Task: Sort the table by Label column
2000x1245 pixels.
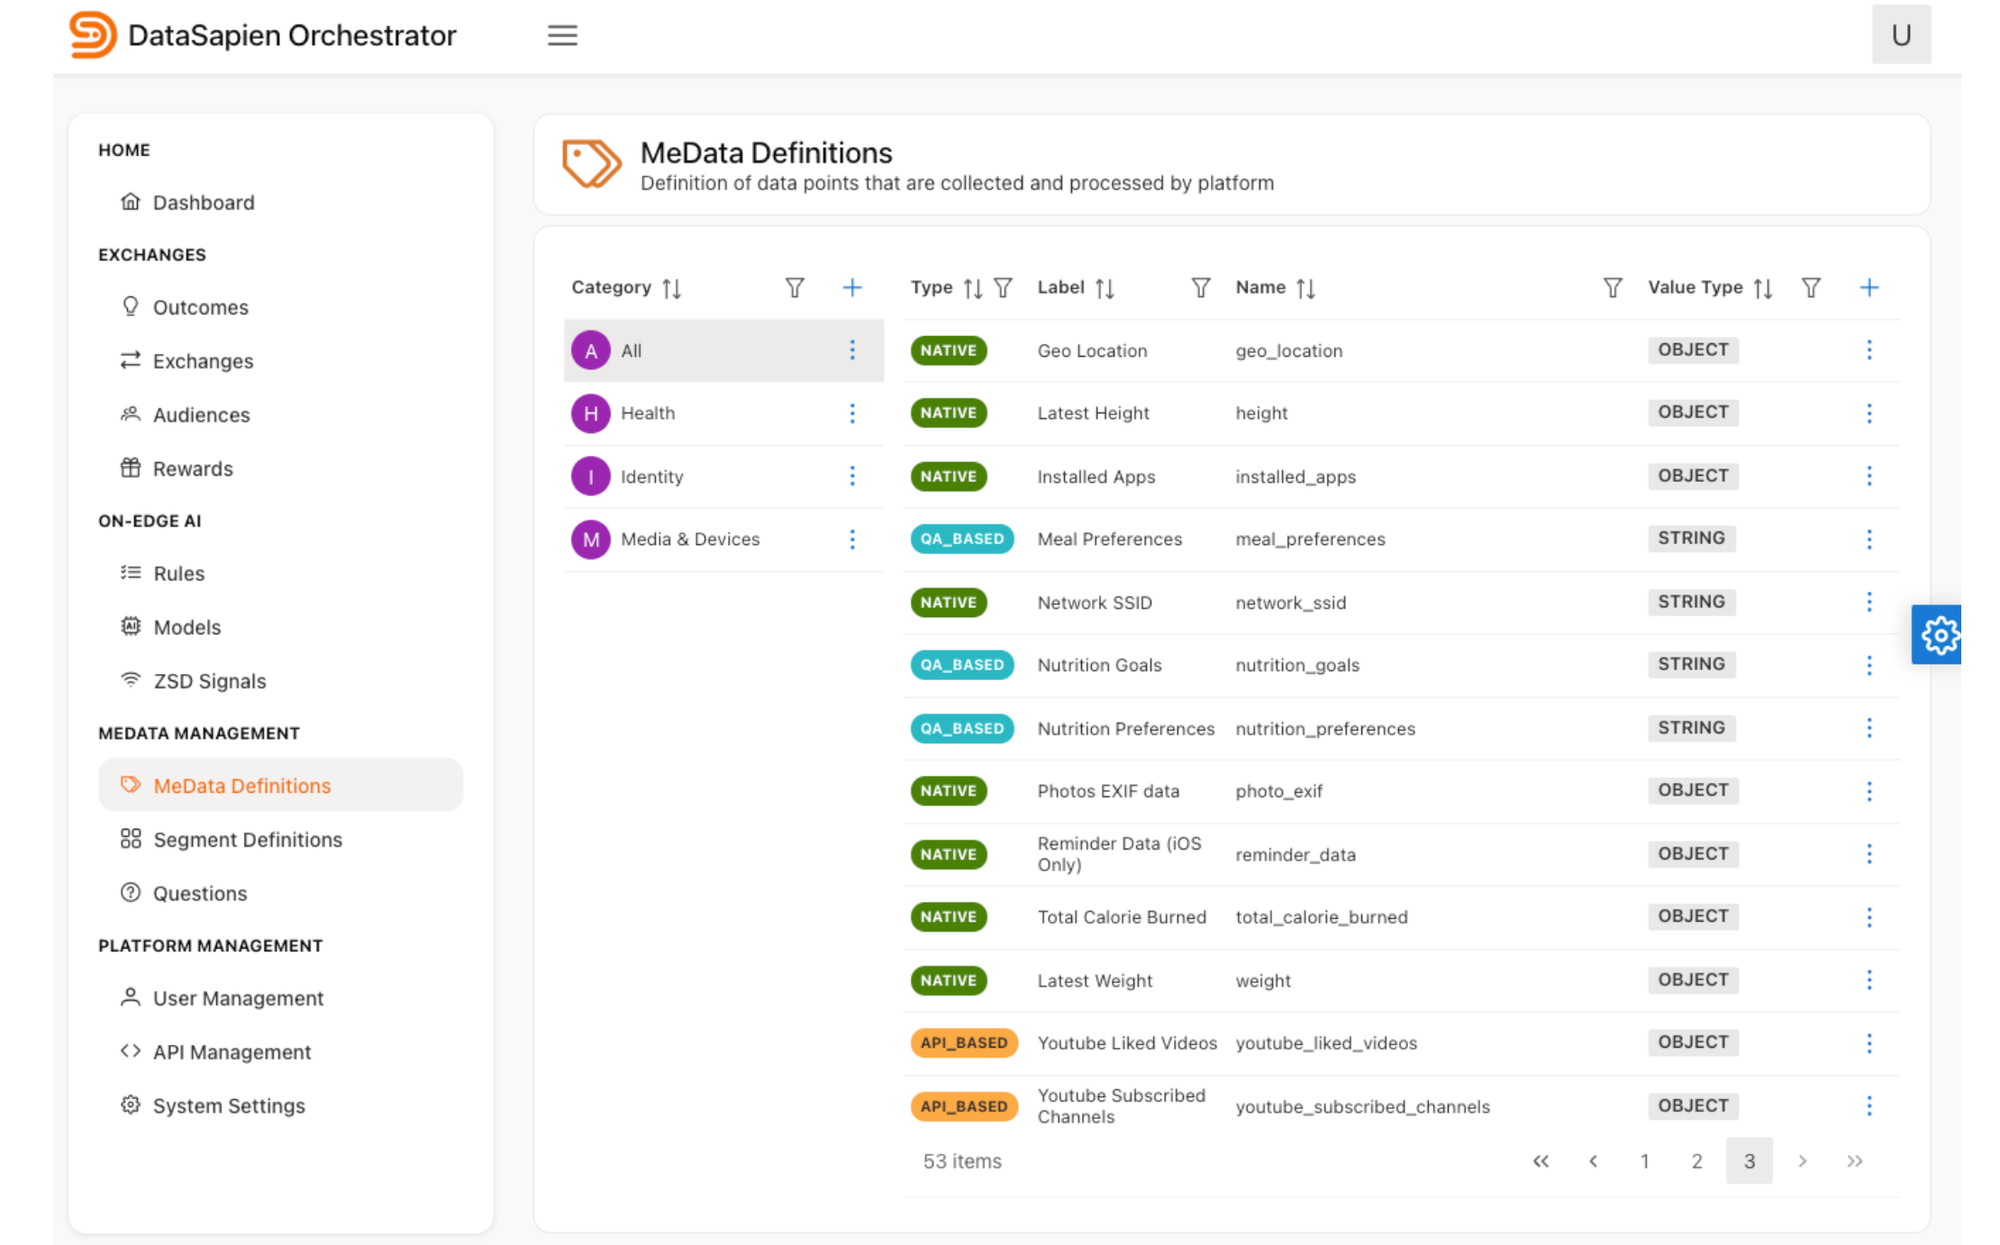Action: pos(1105,287)
